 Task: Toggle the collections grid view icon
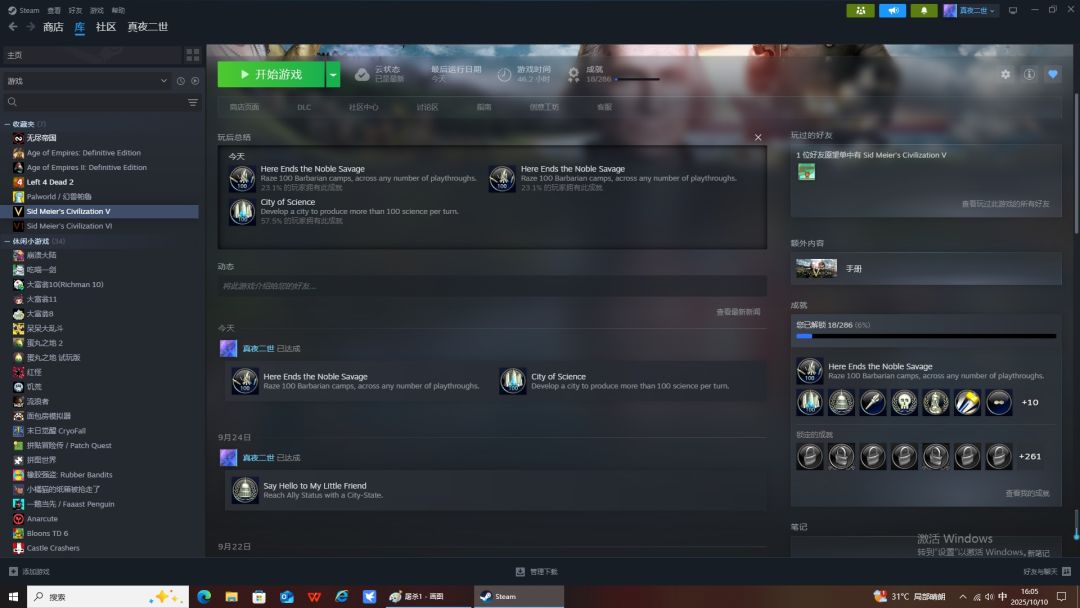pyautogui.click(x=193, y=55)
